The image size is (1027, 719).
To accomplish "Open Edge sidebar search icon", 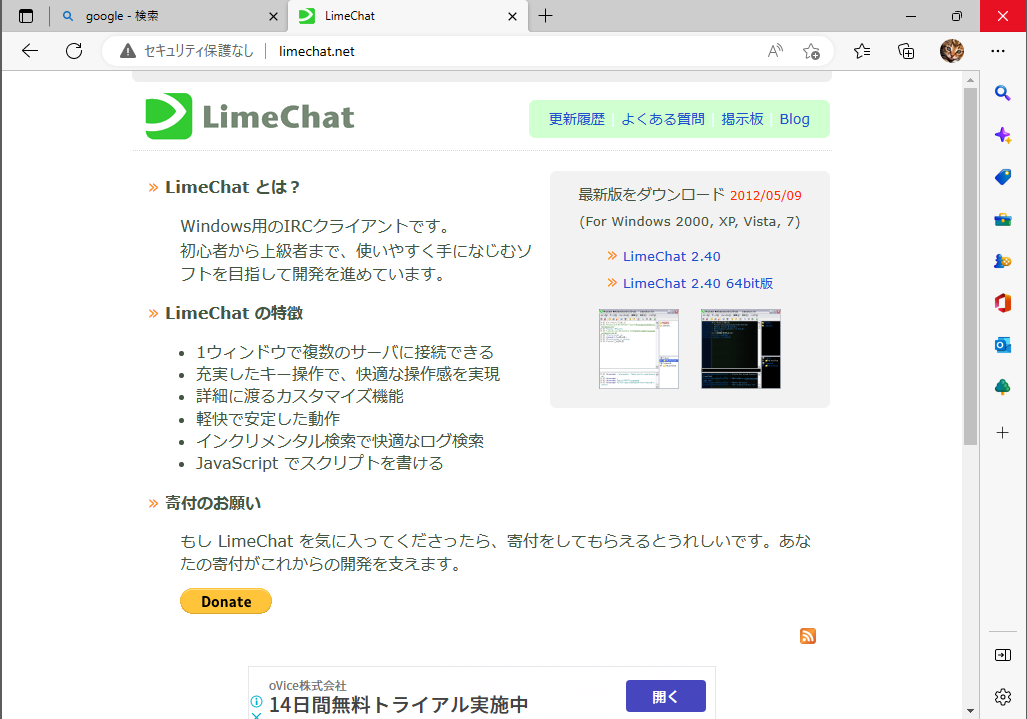I will [x=1003, y=92].
